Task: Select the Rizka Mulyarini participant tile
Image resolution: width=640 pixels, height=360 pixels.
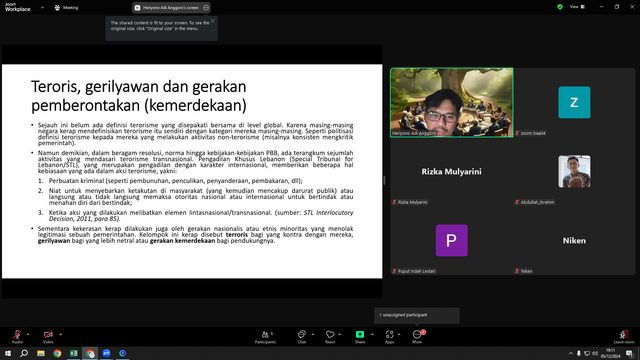Action: click(x=451, y=171)
